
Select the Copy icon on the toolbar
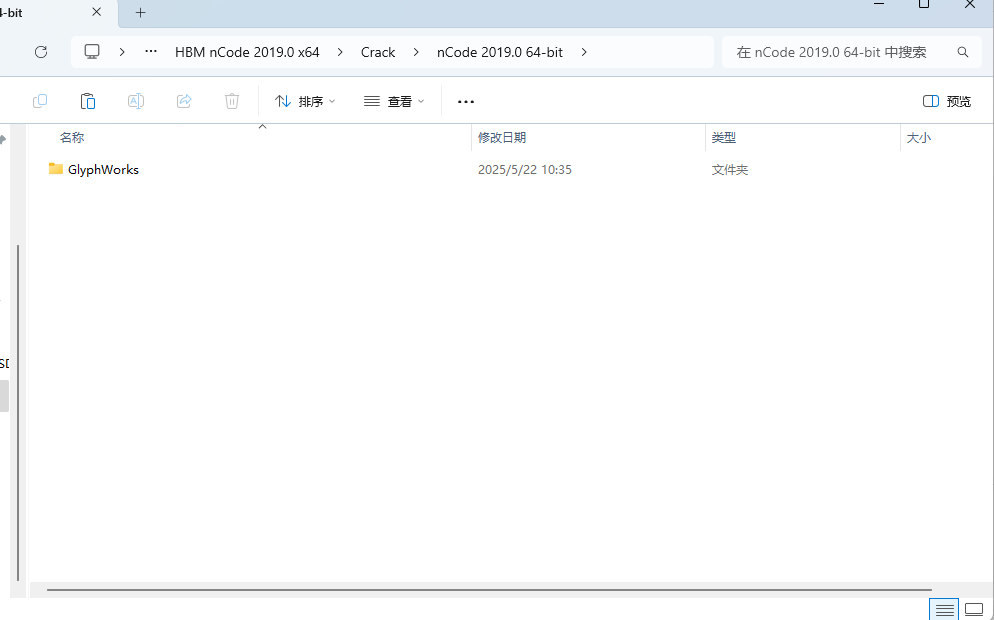click(40, 100)
